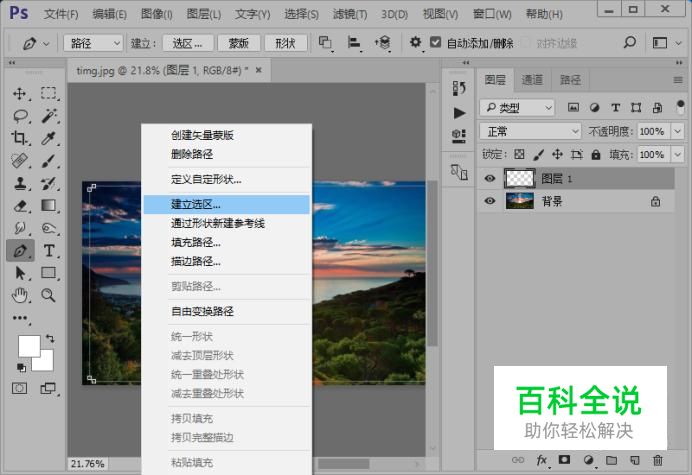Select the 图层 1 layer thumbnail

click(x=519, y=179)
